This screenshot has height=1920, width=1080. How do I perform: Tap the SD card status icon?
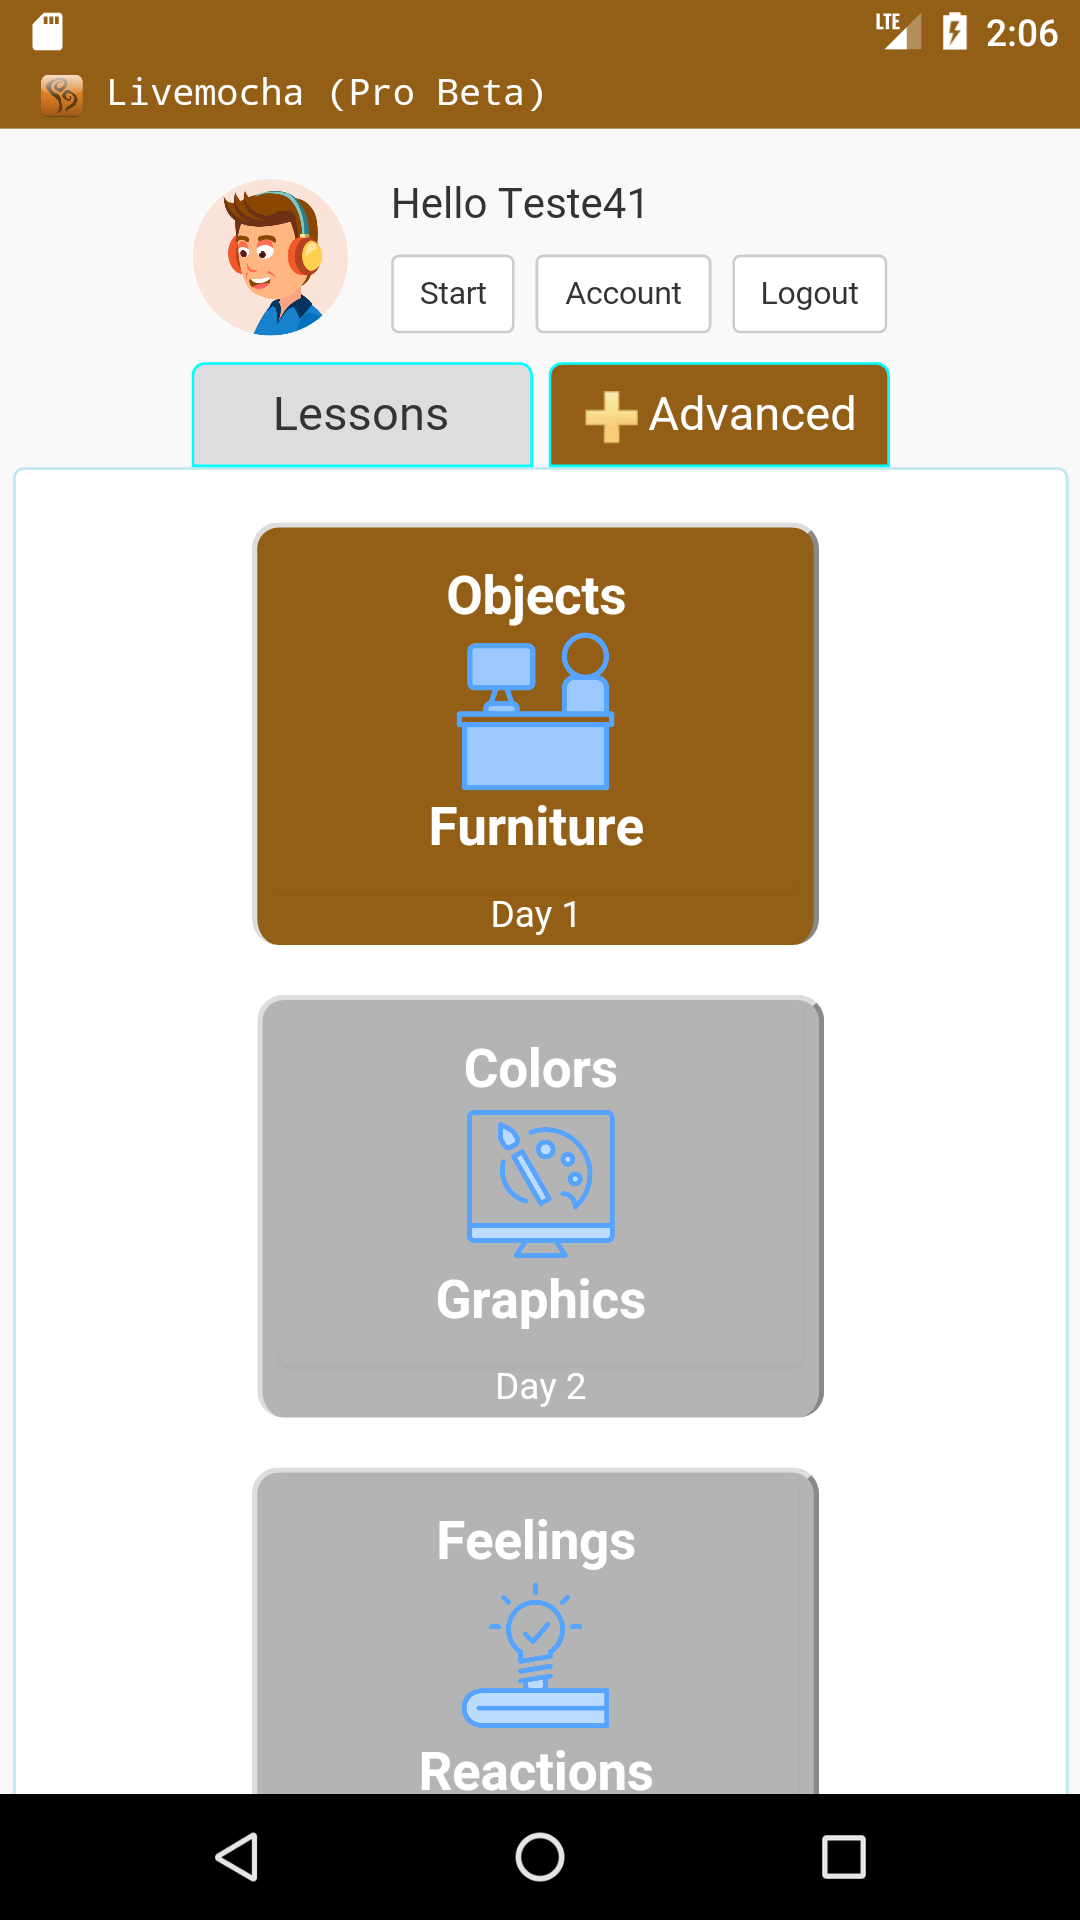[47, 32]
